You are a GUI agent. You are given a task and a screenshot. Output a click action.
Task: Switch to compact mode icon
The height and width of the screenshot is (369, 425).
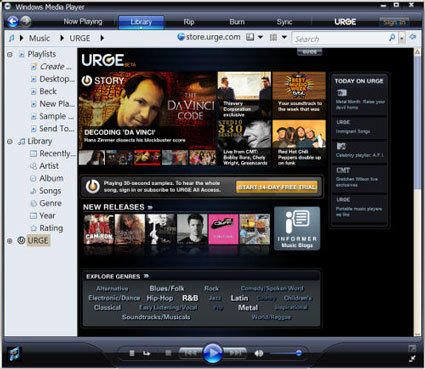412,359
